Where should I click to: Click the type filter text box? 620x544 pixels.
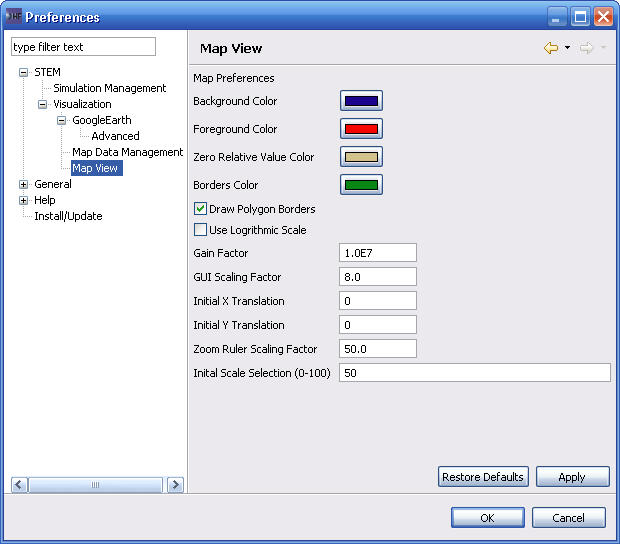coord(83,47)
